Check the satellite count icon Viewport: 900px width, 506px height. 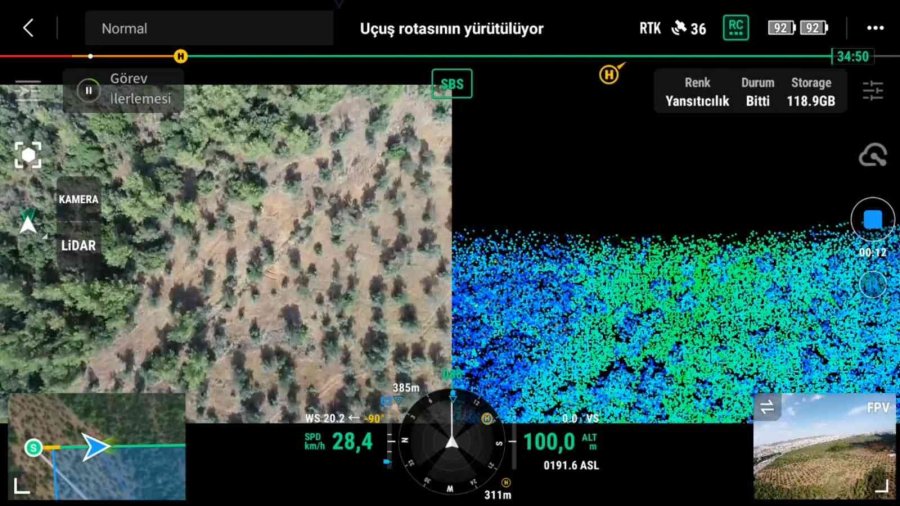click(688, 28)
